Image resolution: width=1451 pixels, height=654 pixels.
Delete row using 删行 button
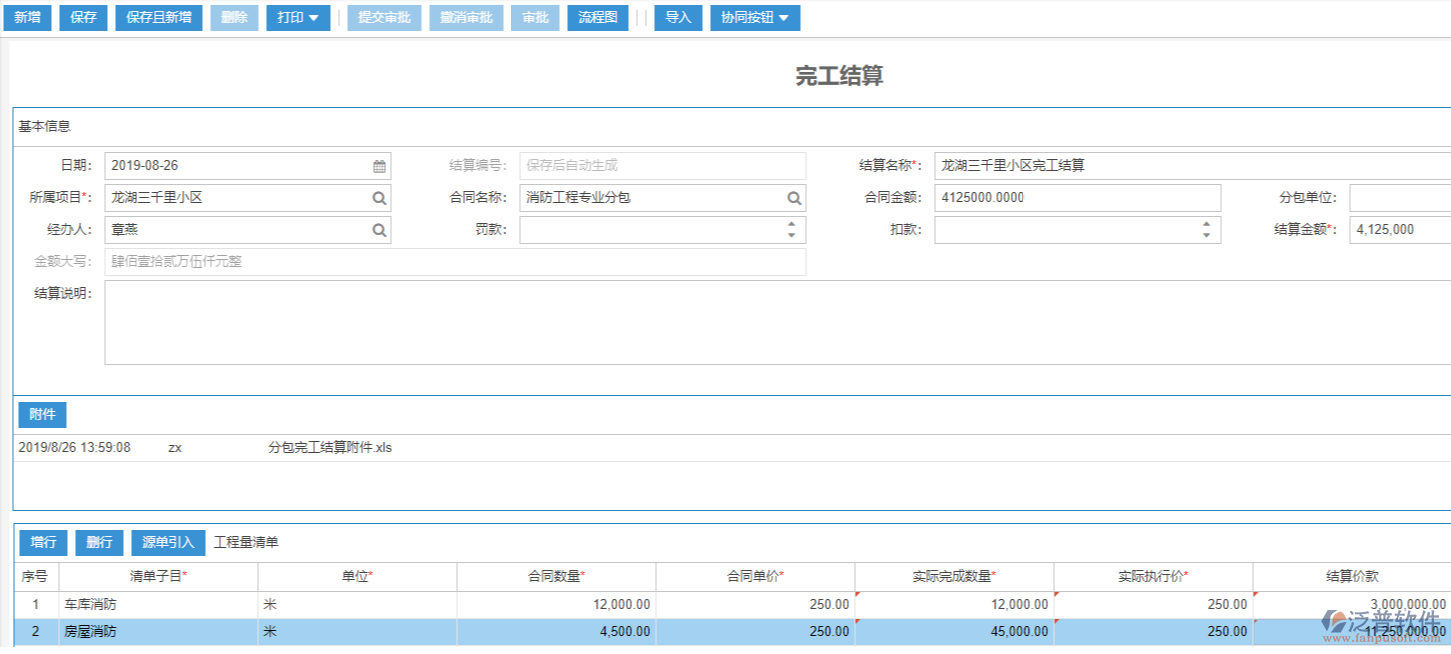coord(99,543)
